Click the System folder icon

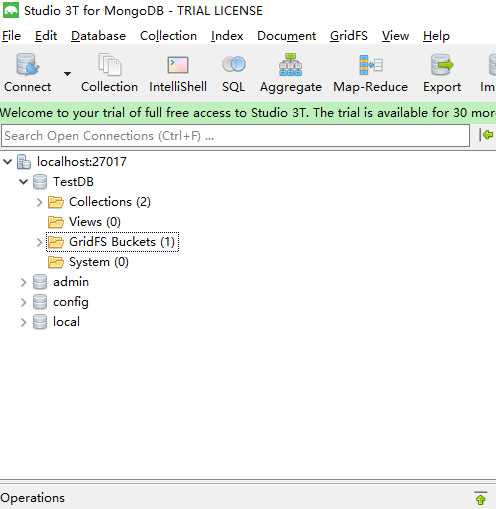[56, 262]
